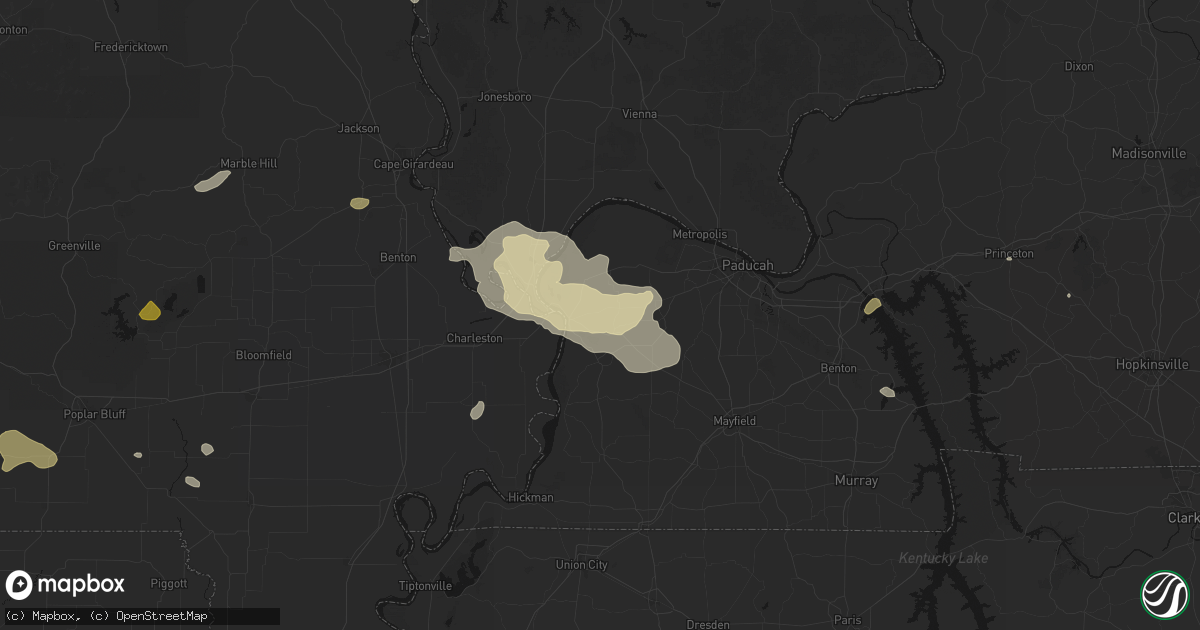This screenshot has width=1200, height=630.
Task: Click the Dresden town label
Action: tap(708, 624)
